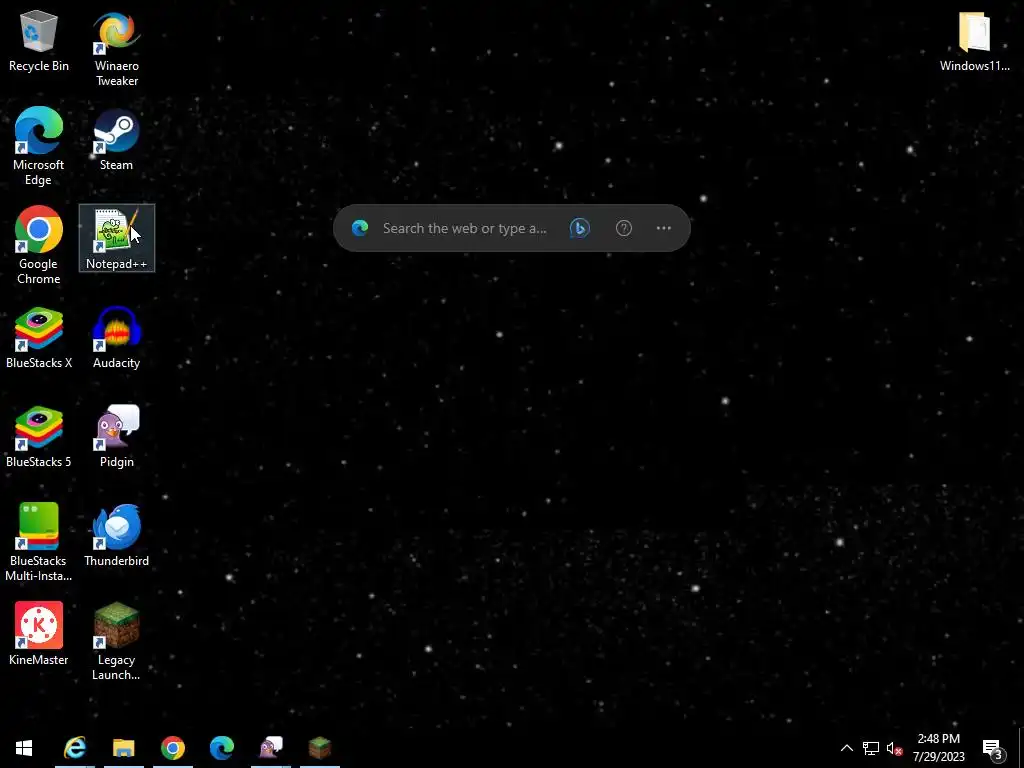Open Bing chat from search bar

click(580, 228)
